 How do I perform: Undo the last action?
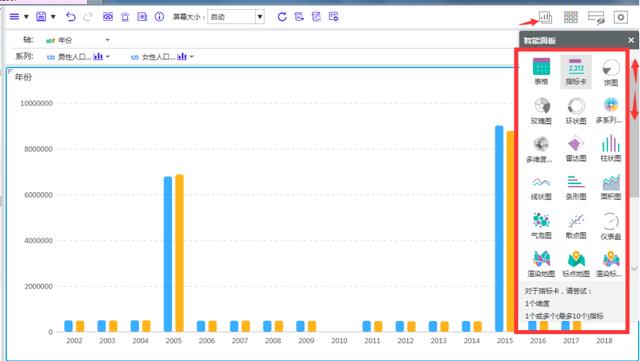pyautogui.click(x=71, y=17)
